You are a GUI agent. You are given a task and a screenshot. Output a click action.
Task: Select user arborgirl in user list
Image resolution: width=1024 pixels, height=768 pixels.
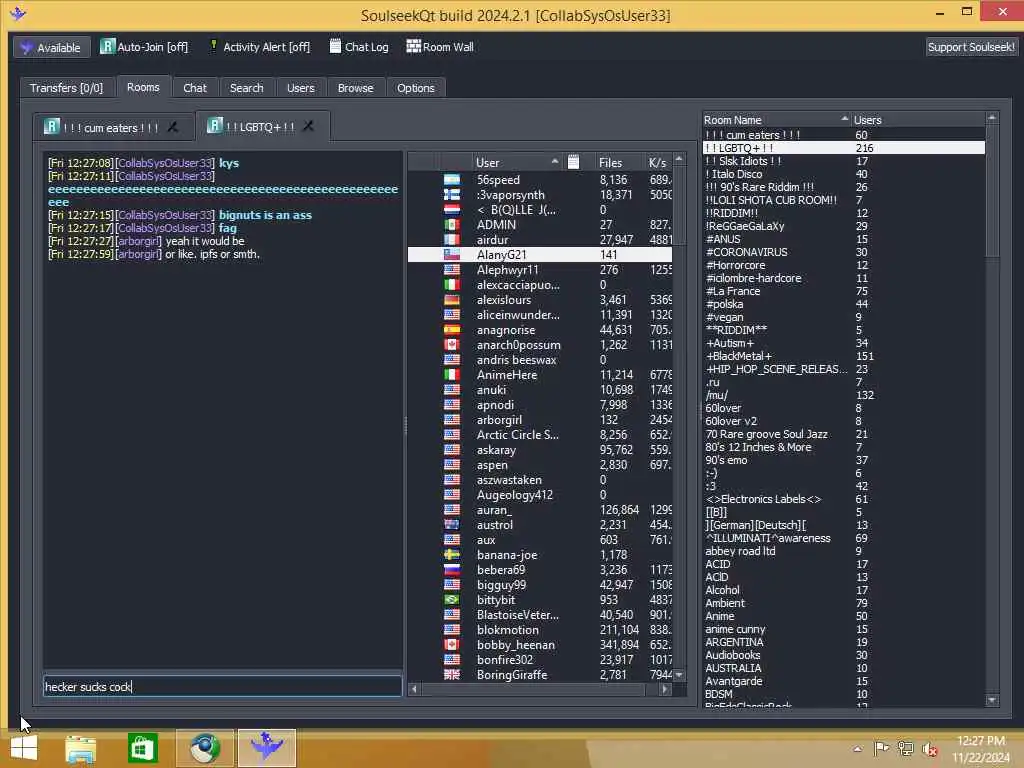(x=499, y=420)
